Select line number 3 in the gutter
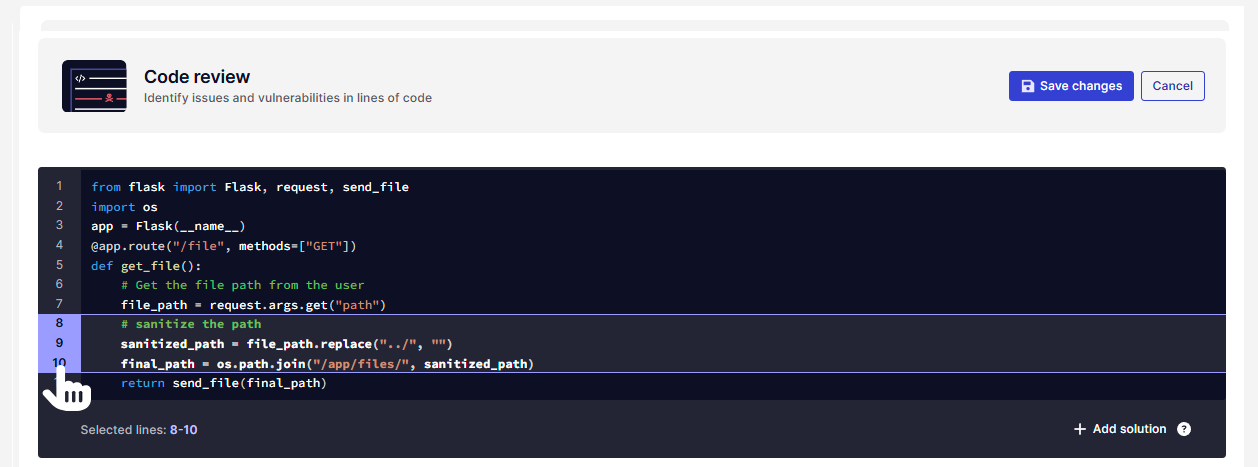1258x467 pixels. point(59,226)
